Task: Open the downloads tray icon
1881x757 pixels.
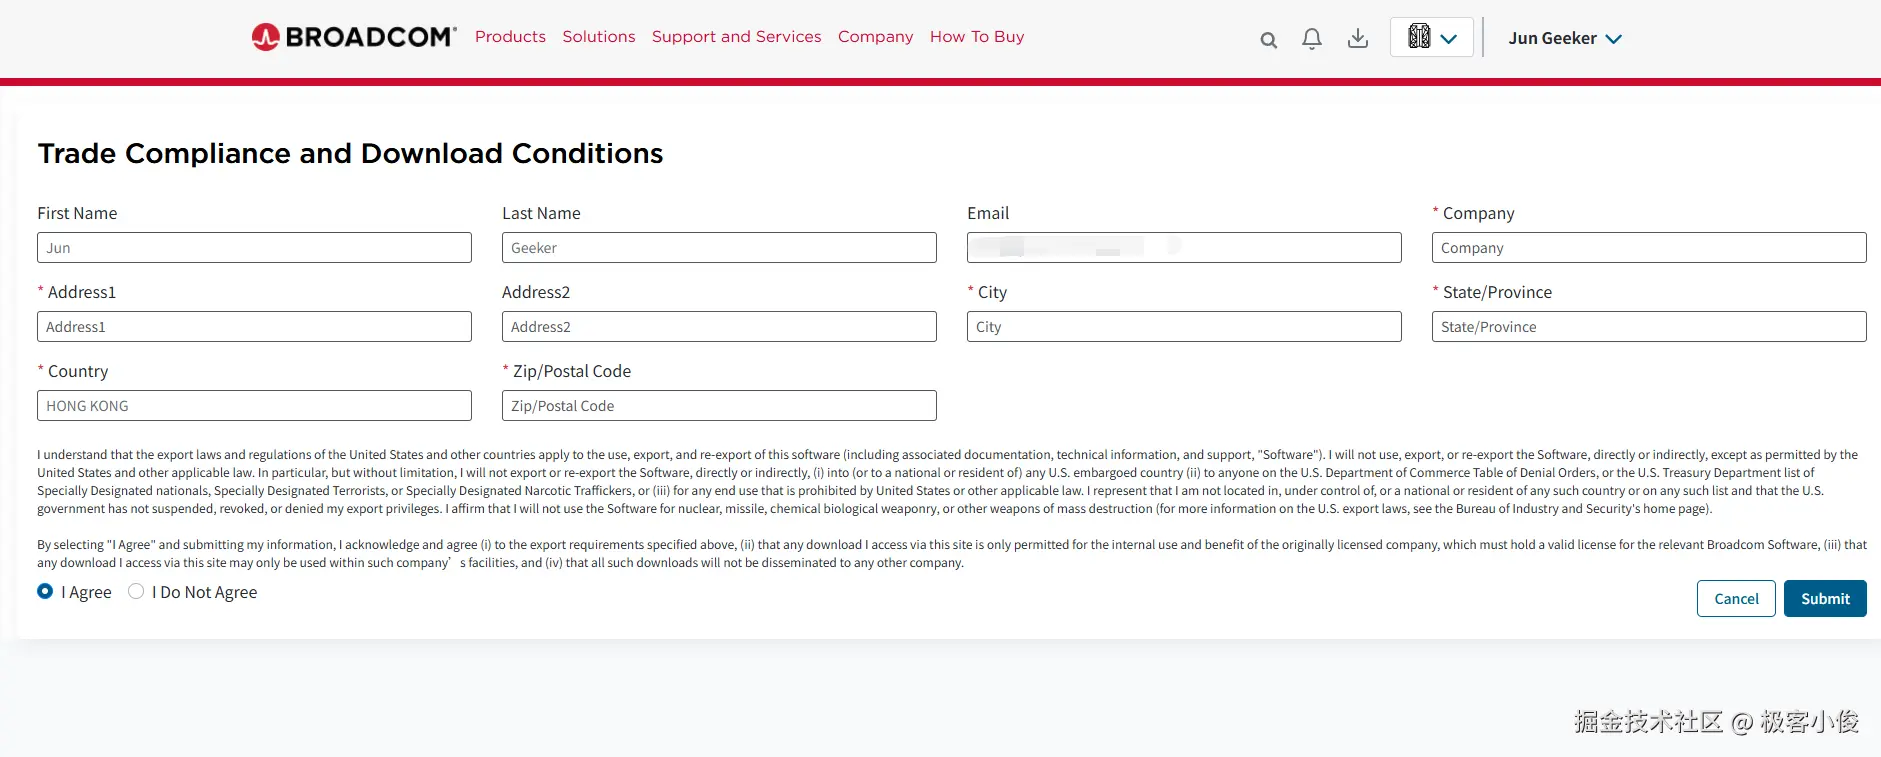Action: tap(1358, 39)
